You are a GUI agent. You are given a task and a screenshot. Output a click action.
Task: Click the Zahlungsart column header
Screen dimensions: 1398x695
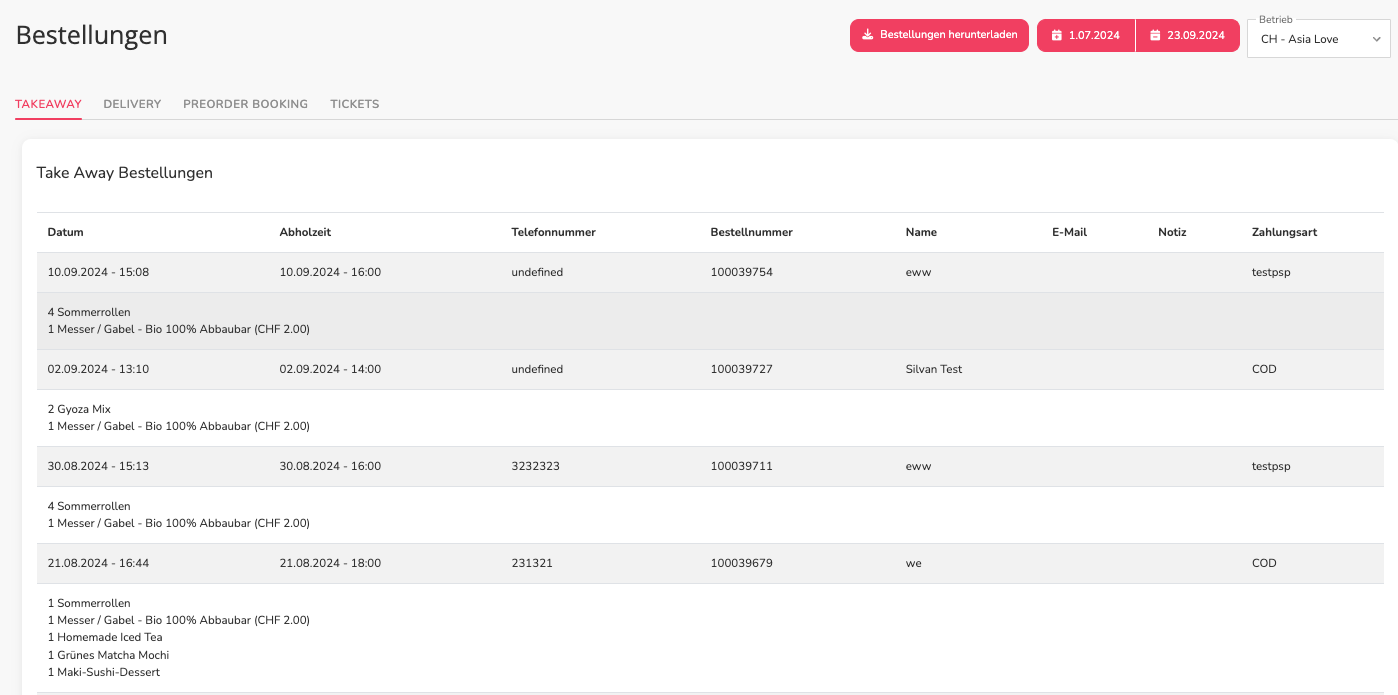[x=1284, y=232]
